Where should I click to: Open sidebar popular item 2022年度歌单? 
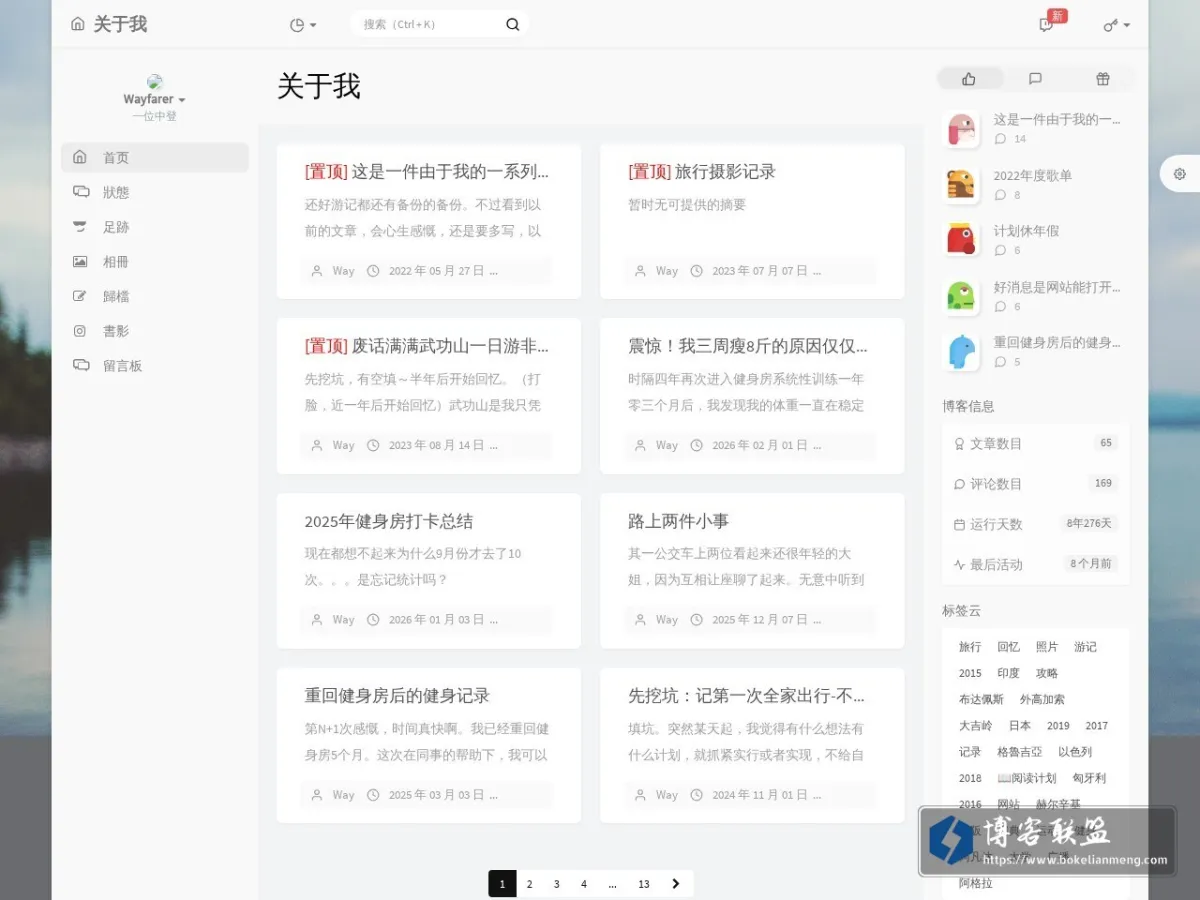1033,176
